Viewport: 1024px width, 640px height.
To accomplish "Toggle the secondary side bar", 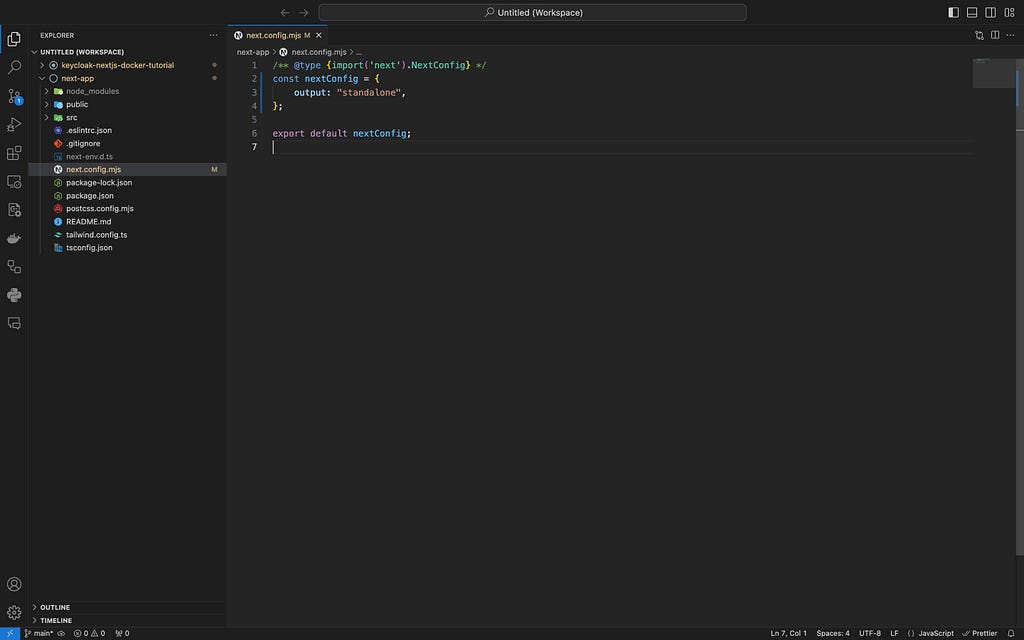I will click(991, 12).
